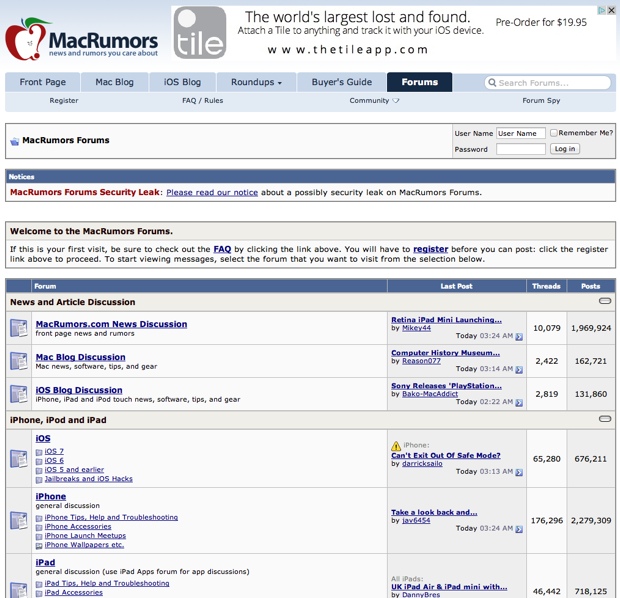Click subforum icon beside iPhone Wallpapers etc.
The height and width of the screenshot is (598, 620).
(39, 546)
